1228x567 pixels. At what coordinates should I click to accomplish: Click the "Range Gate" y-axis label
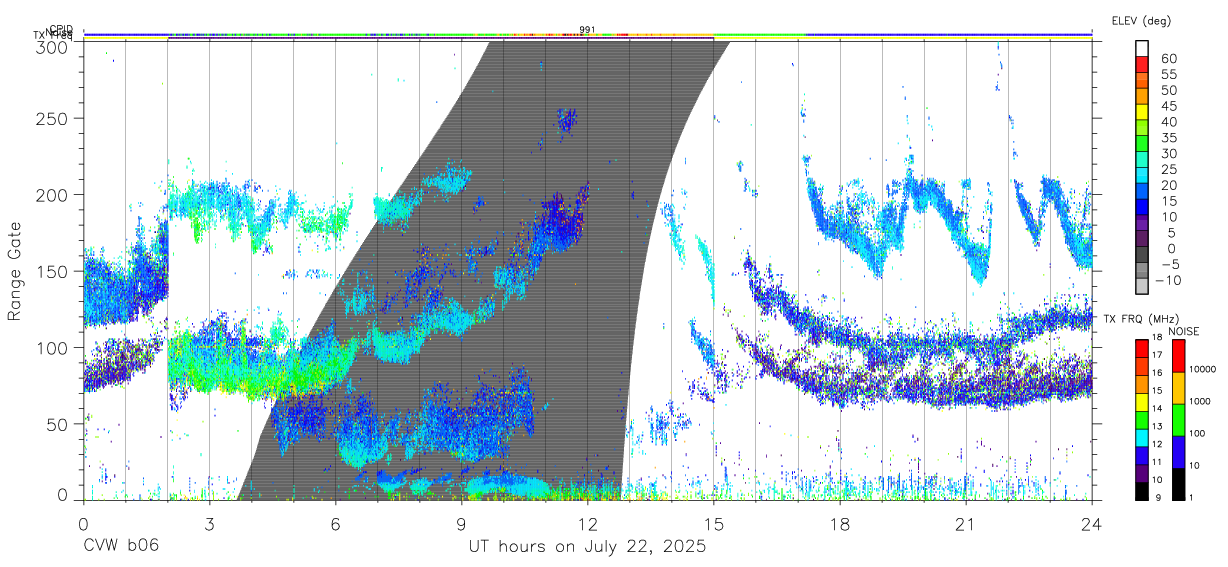point(15,271)
